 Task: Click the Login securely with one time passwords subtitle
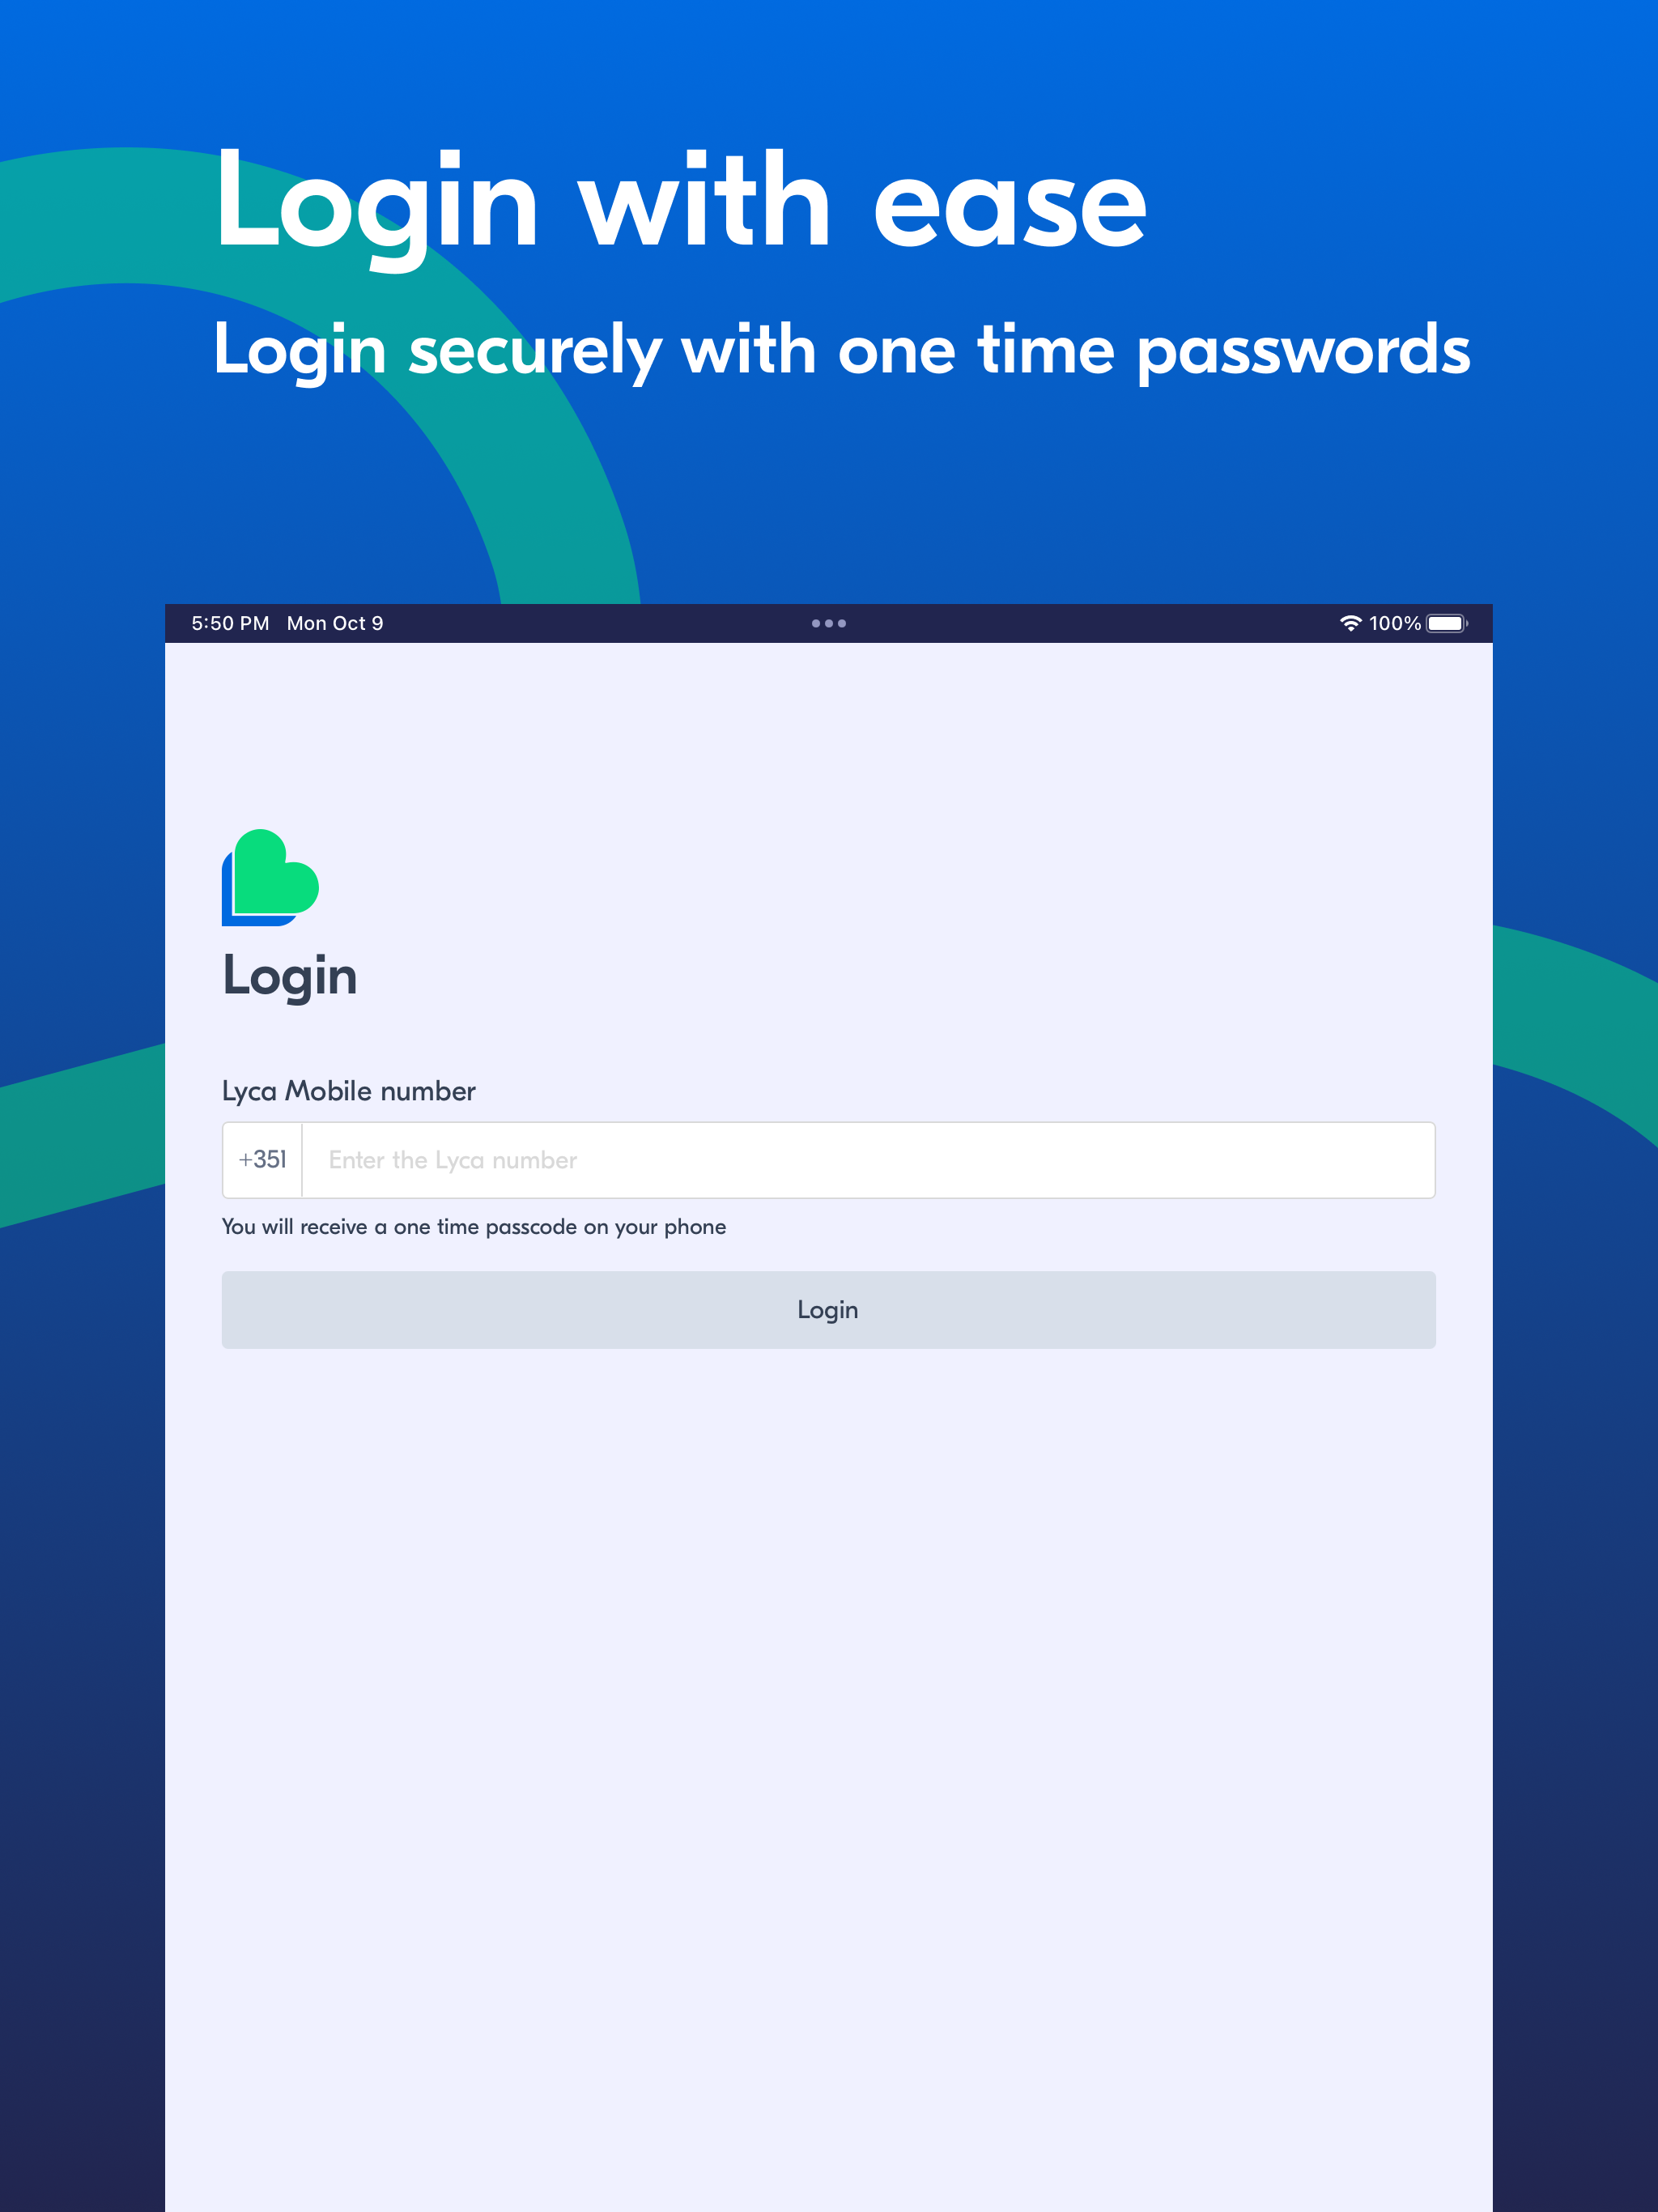(x=842, y=350)
